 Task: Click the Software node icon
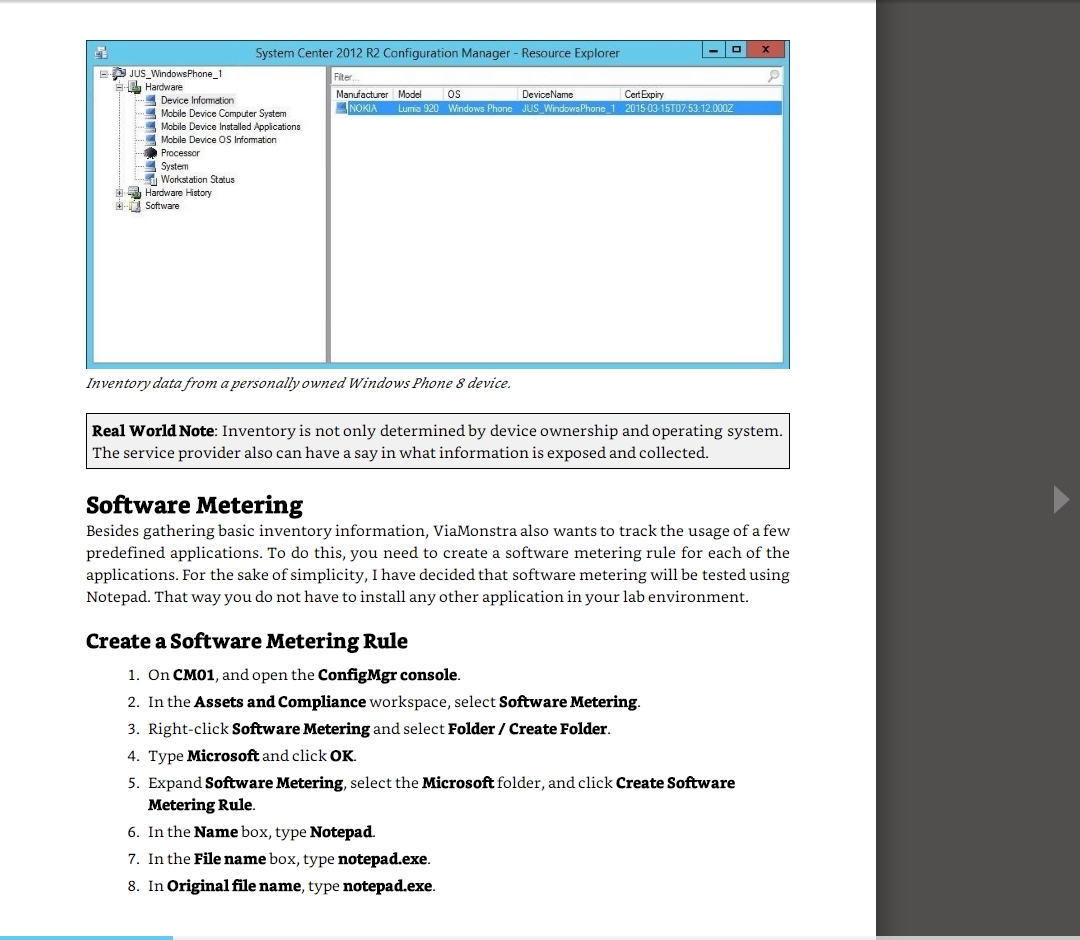(x=134, y=206)
